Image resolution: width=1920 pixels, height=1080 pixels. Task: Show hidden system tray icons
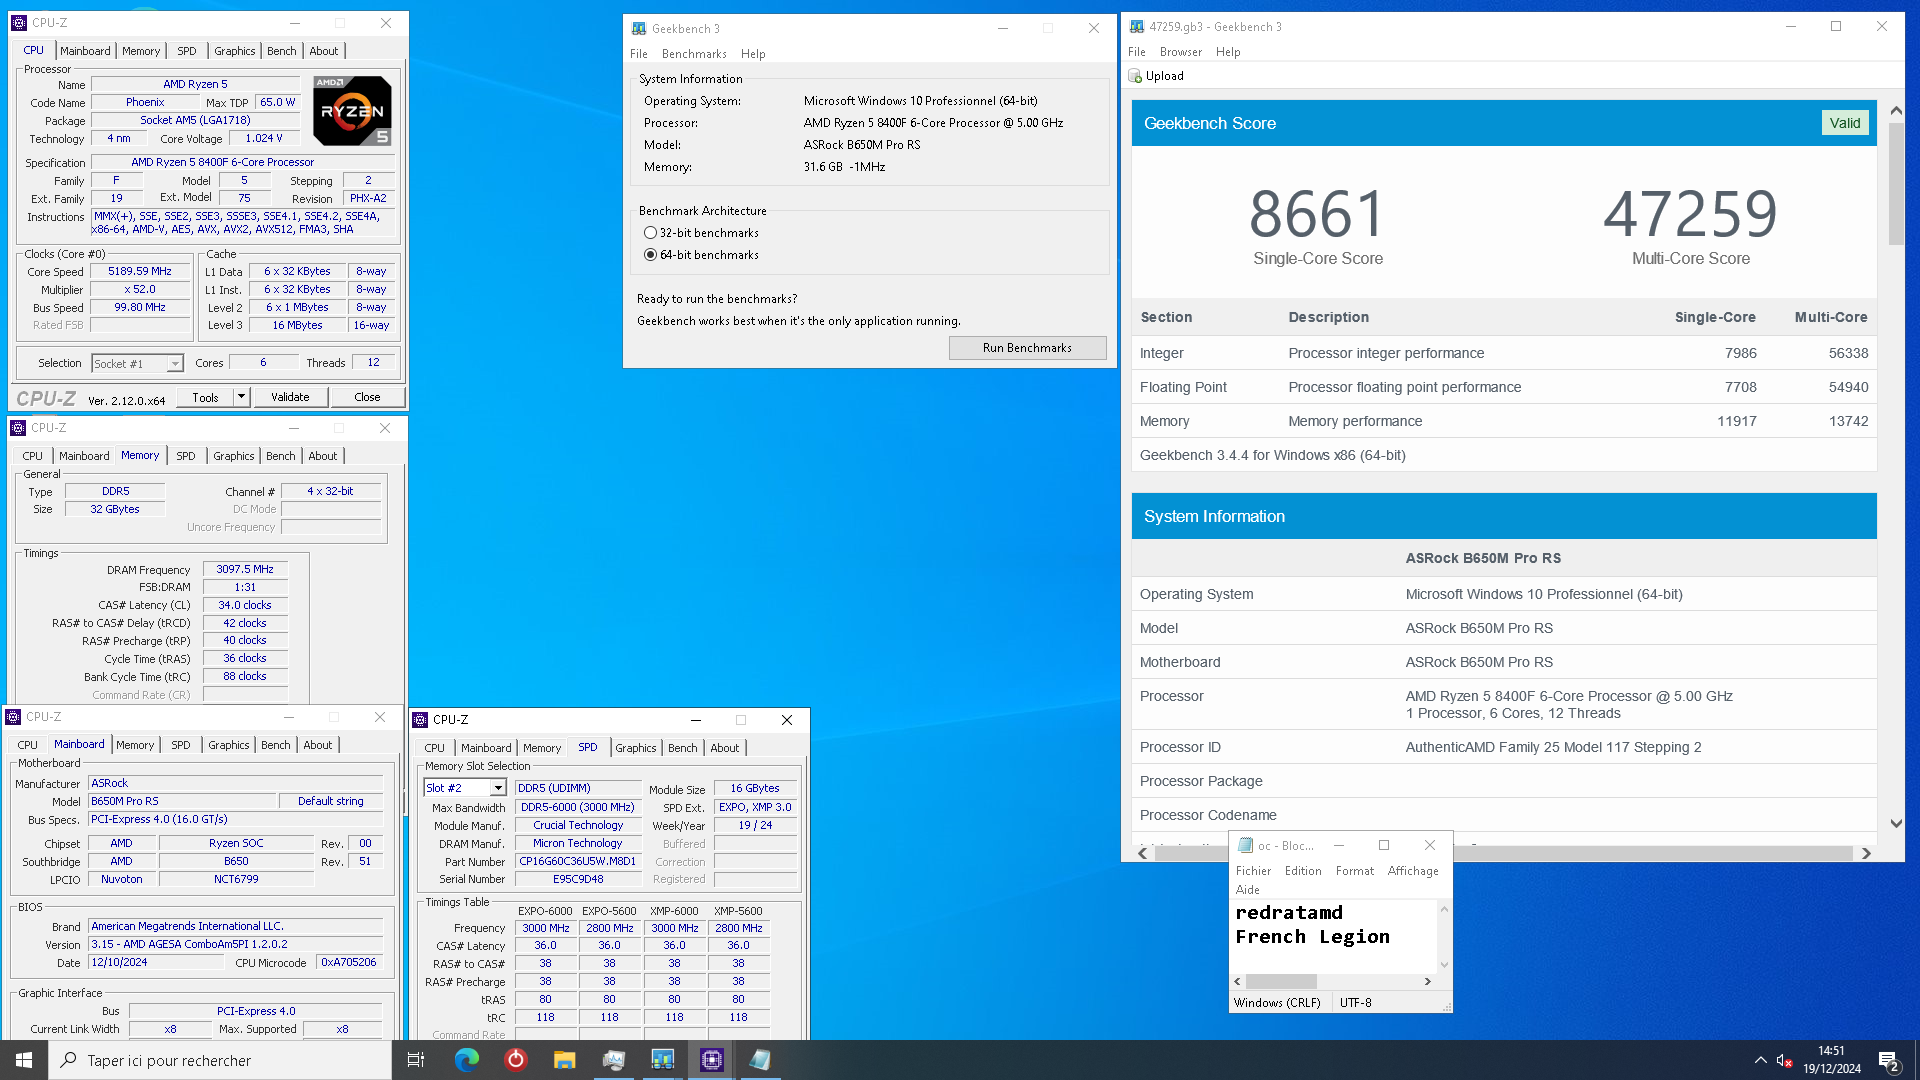(1760, 1060)
